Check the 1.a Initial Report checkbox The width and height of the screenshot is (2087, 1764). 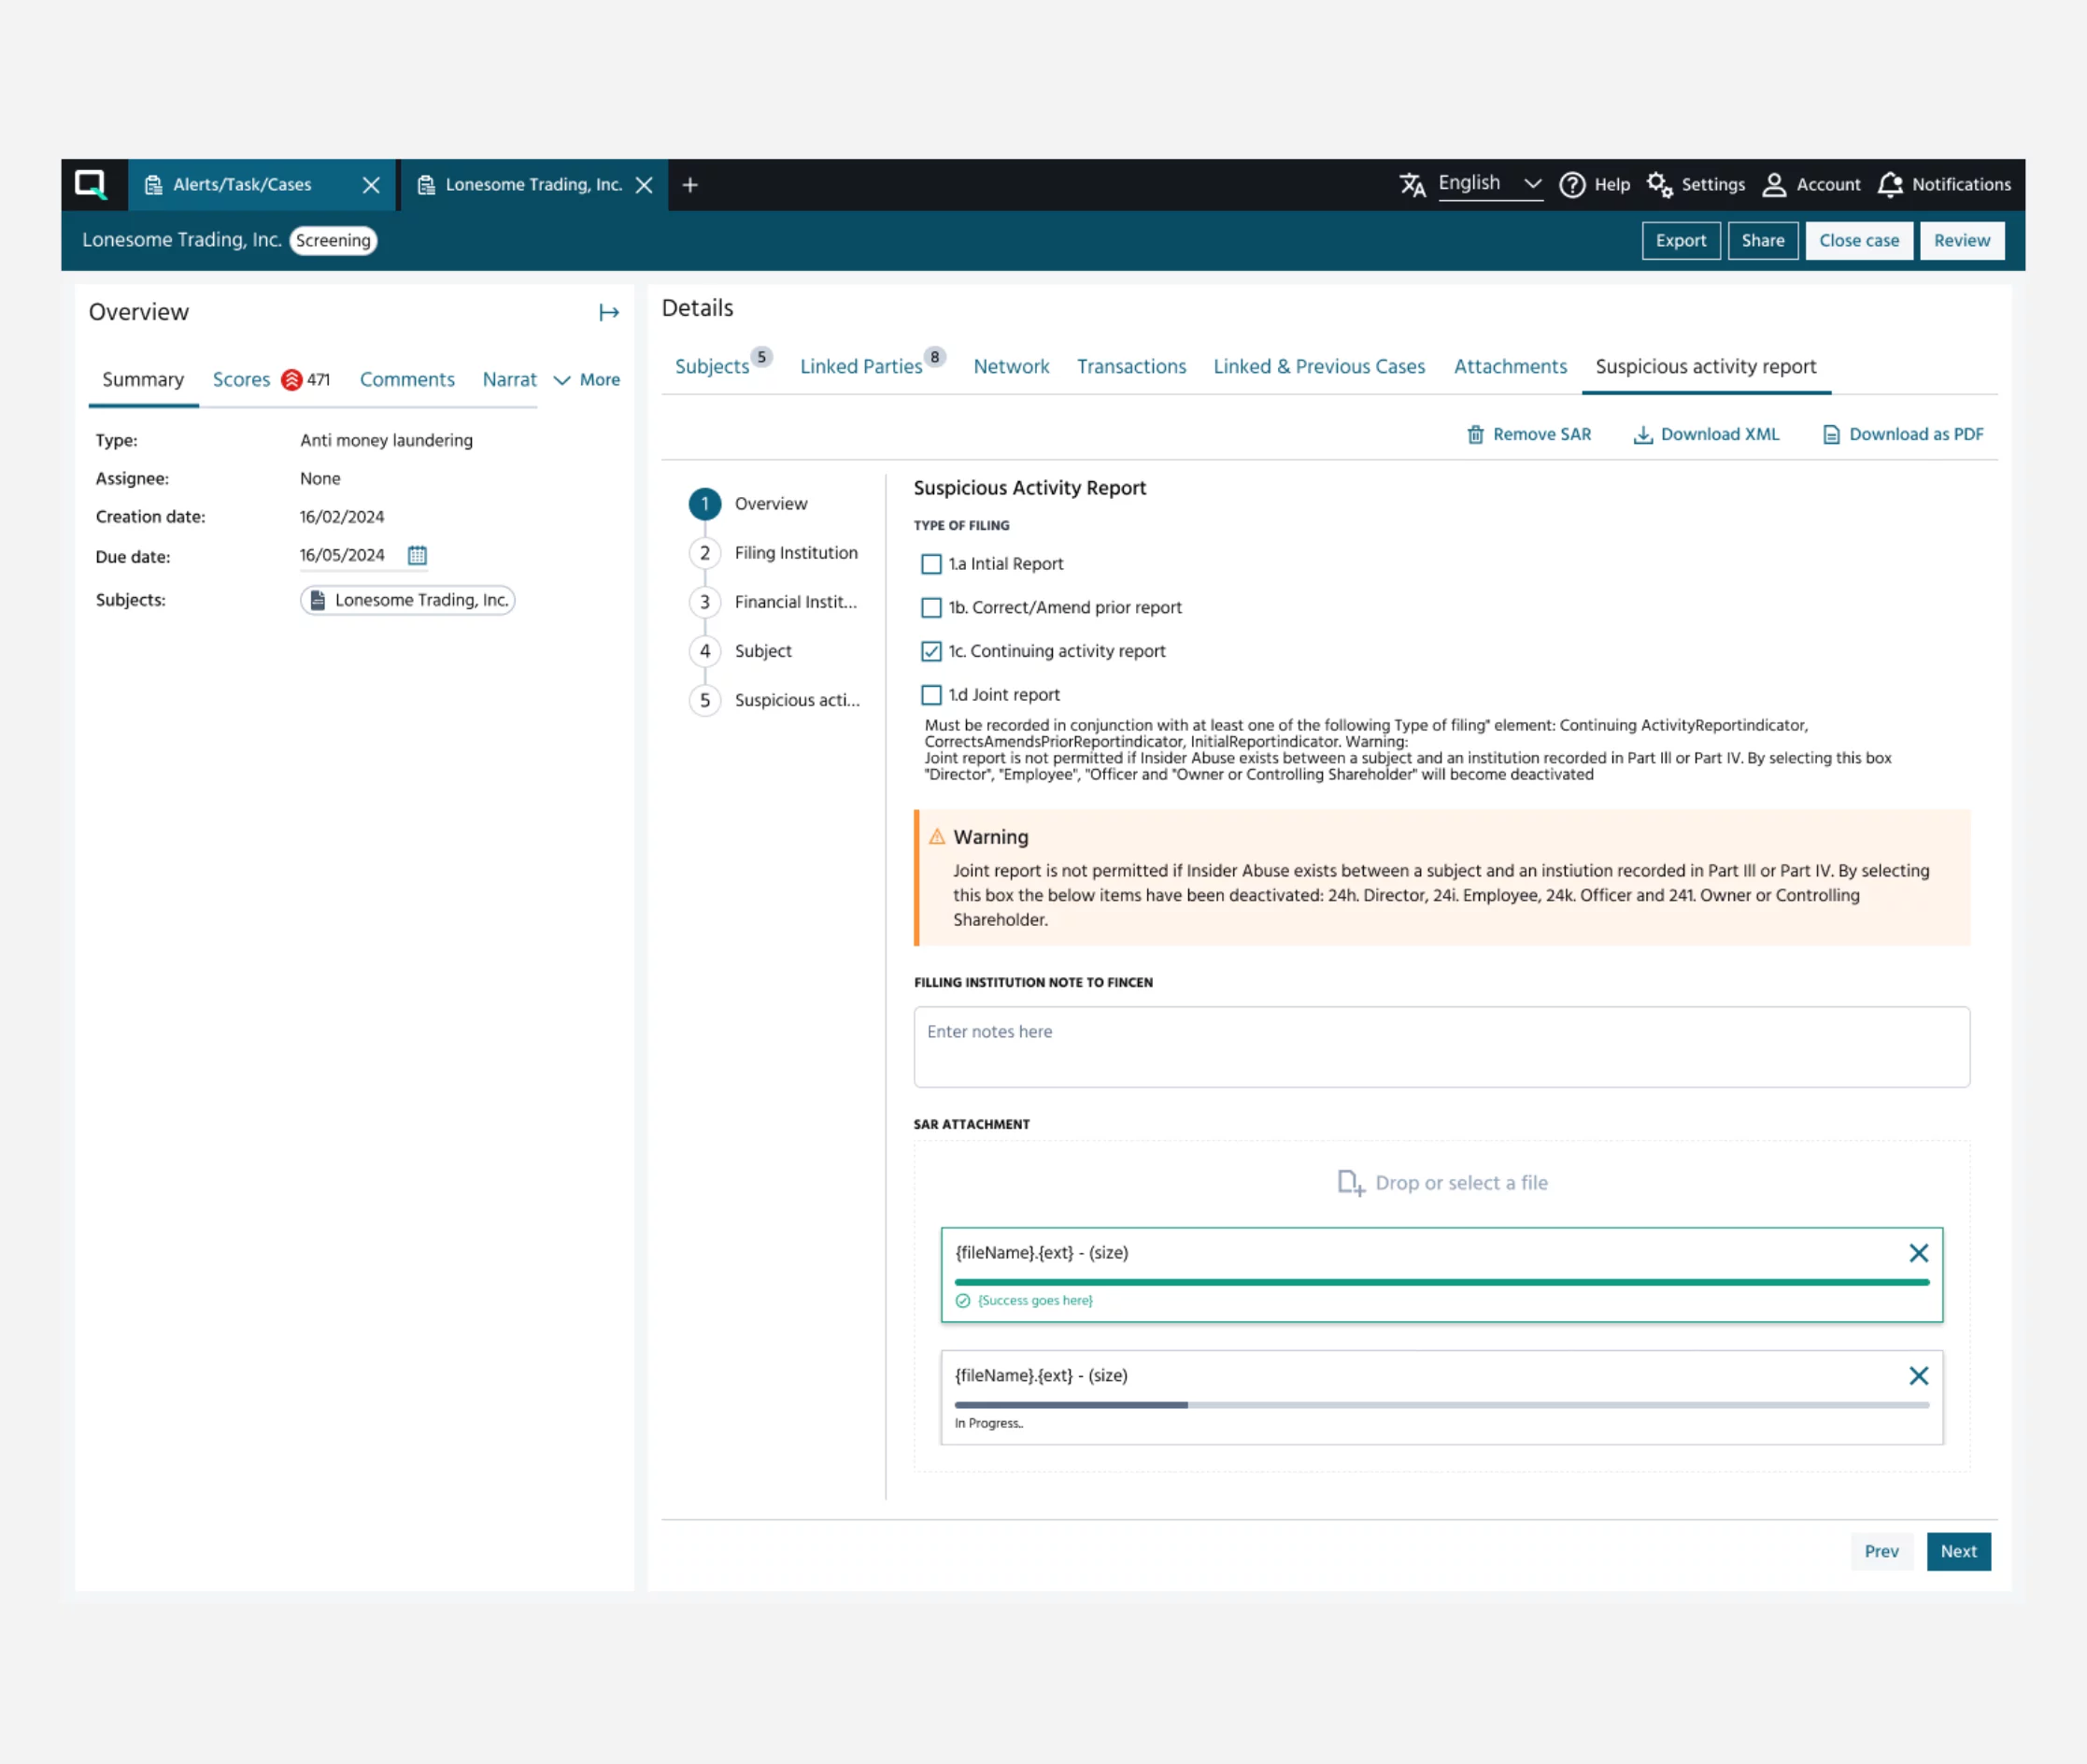tap(931, 564)
